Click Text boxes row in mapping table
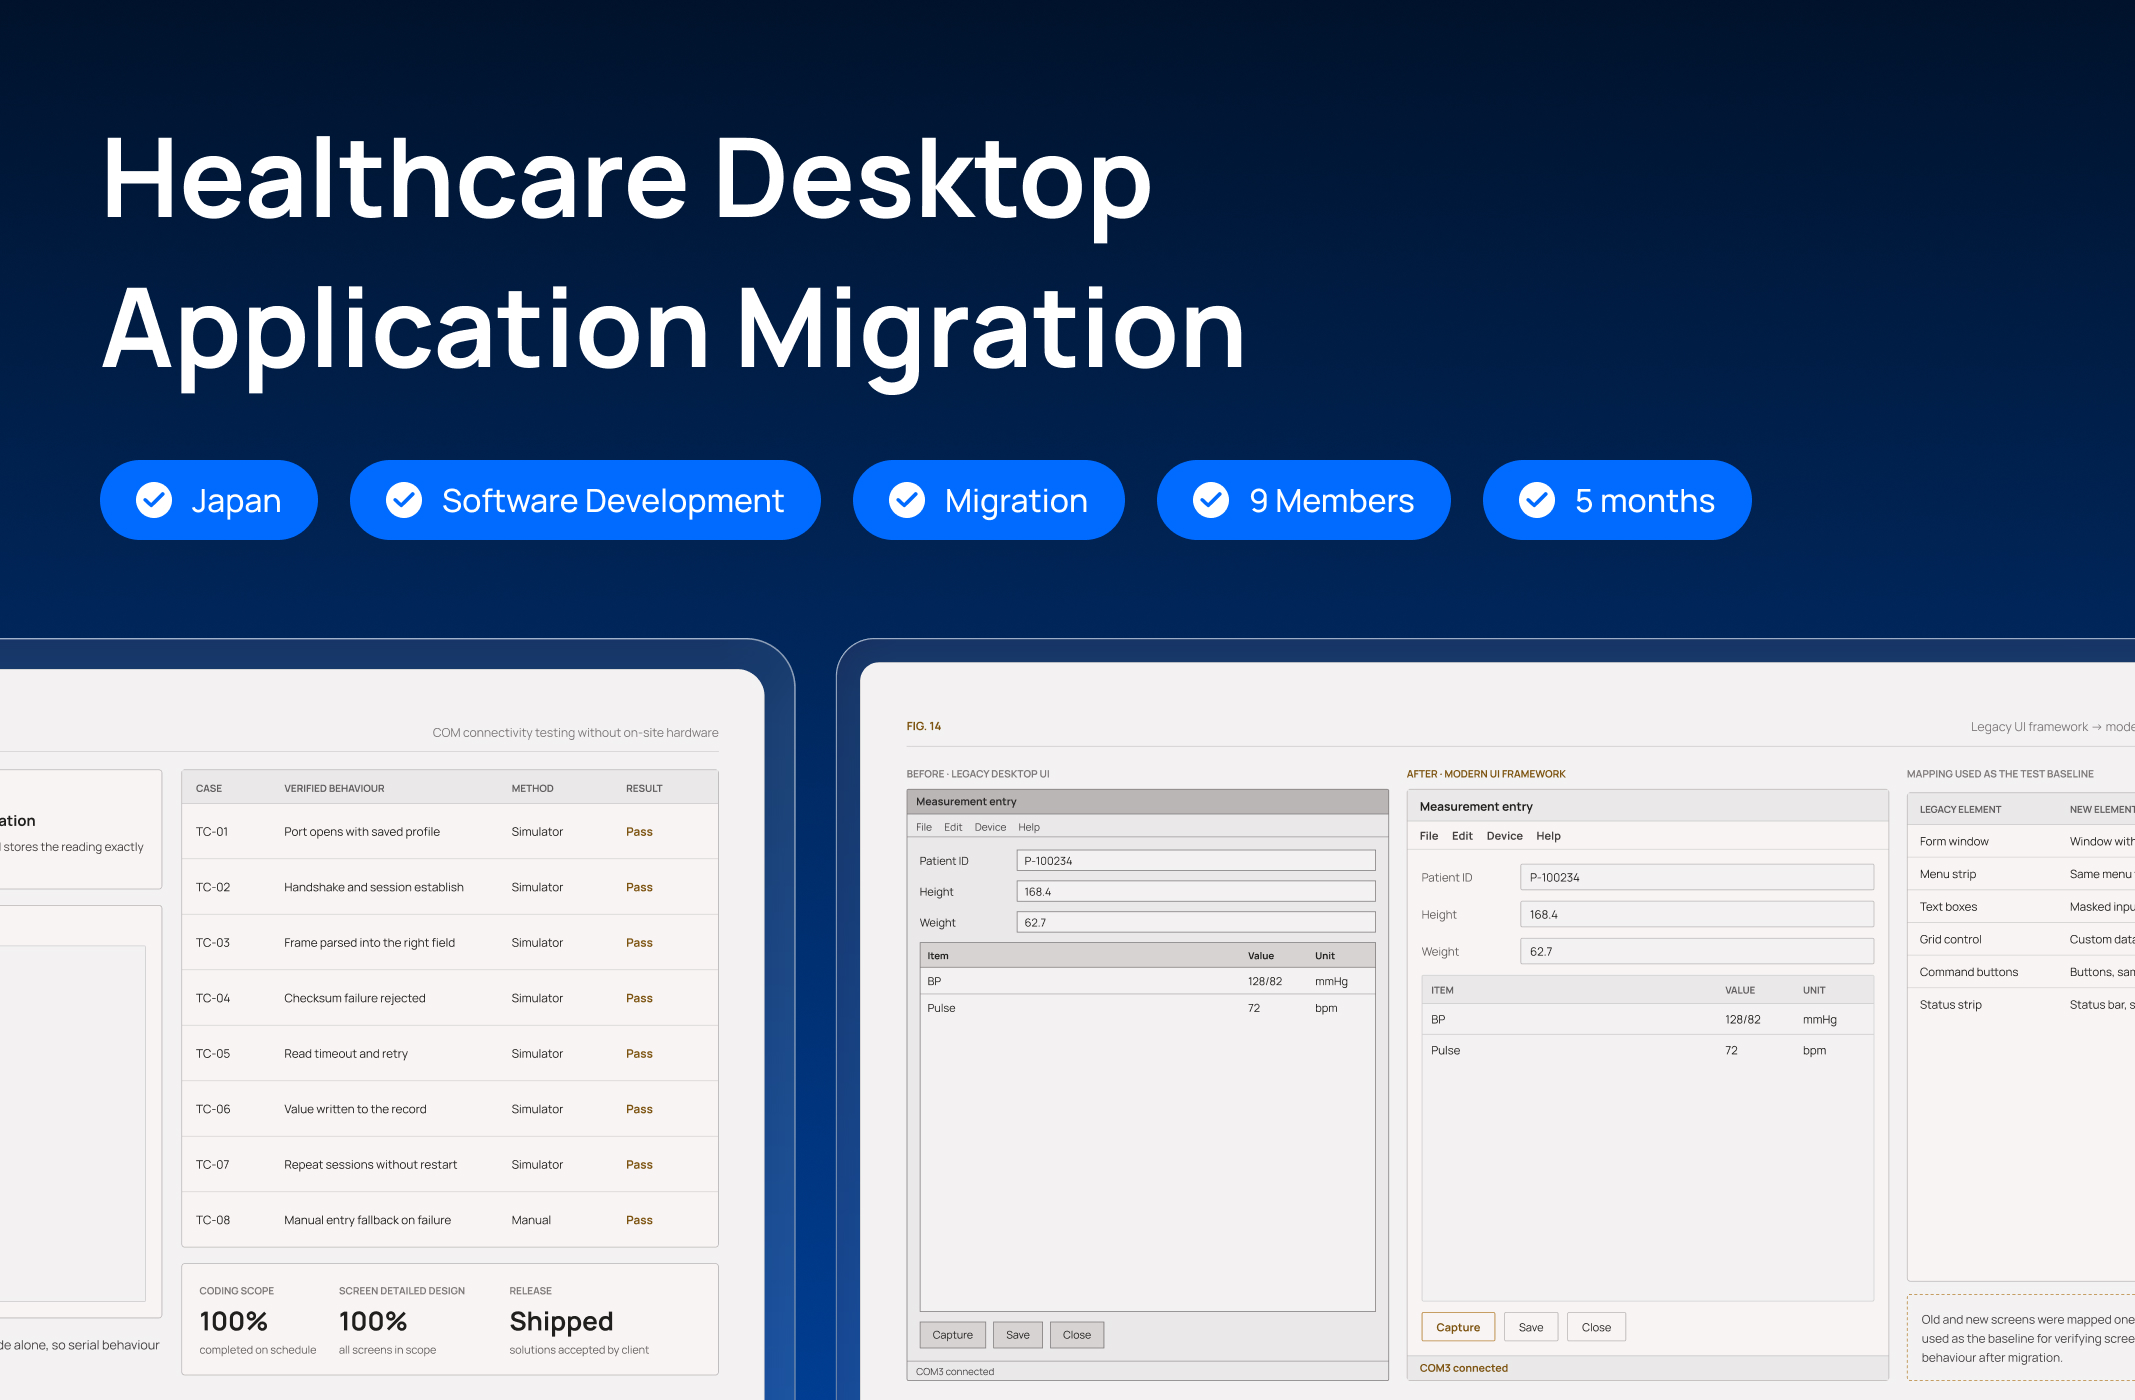 2021,907
